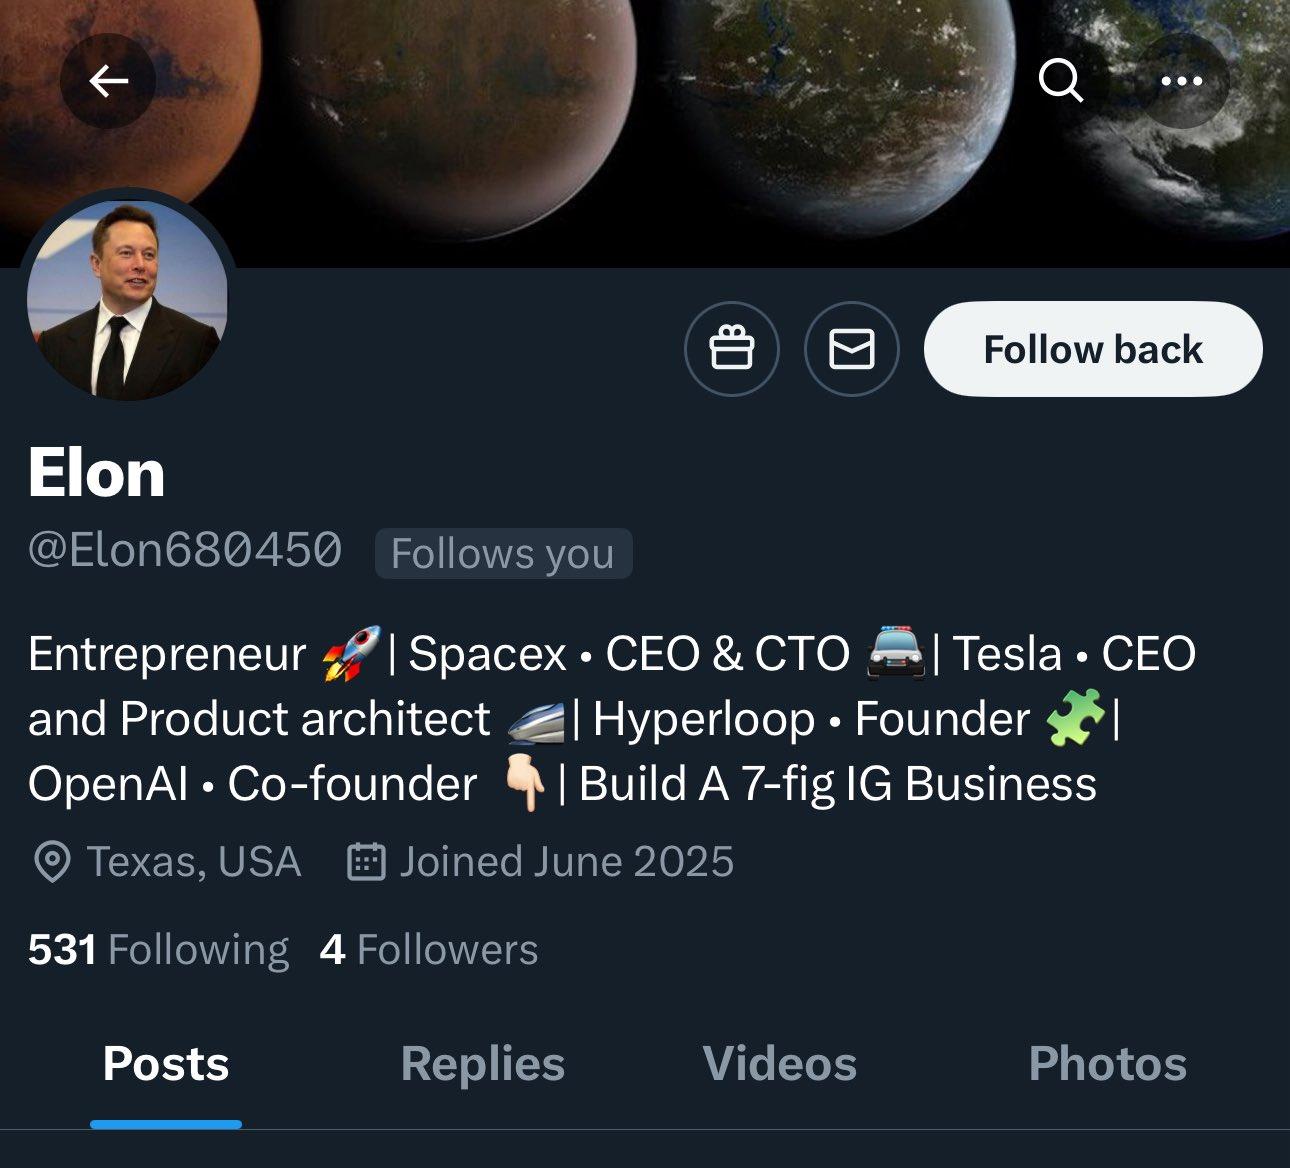1290x1168 pixels.
Task: Open the Videos tab
Action: tap(780, 1064)
